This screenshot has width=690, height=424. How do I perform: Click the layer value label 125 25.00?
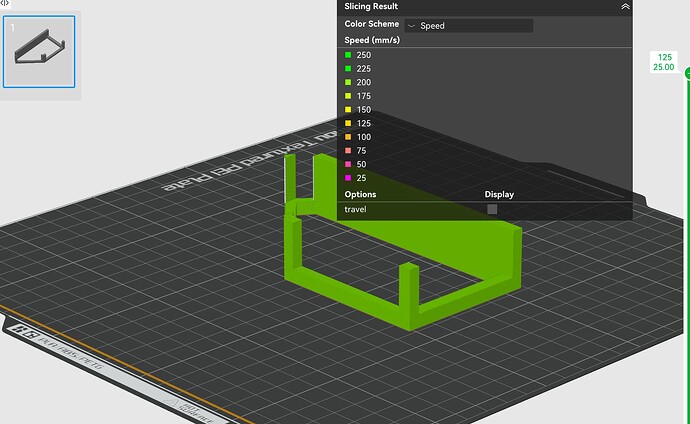point(664,62)
